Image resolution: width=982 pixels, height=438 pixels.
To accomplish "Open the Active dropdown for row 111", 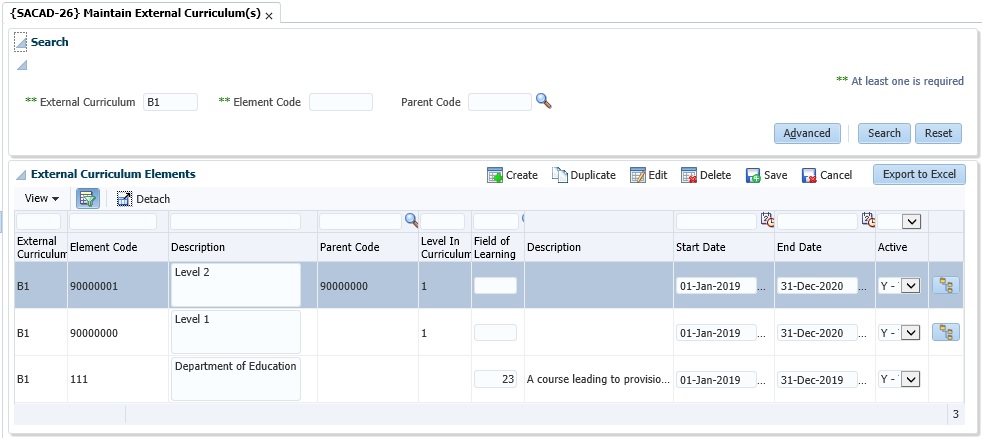I will pyautogui.click(x=911, y=380).
